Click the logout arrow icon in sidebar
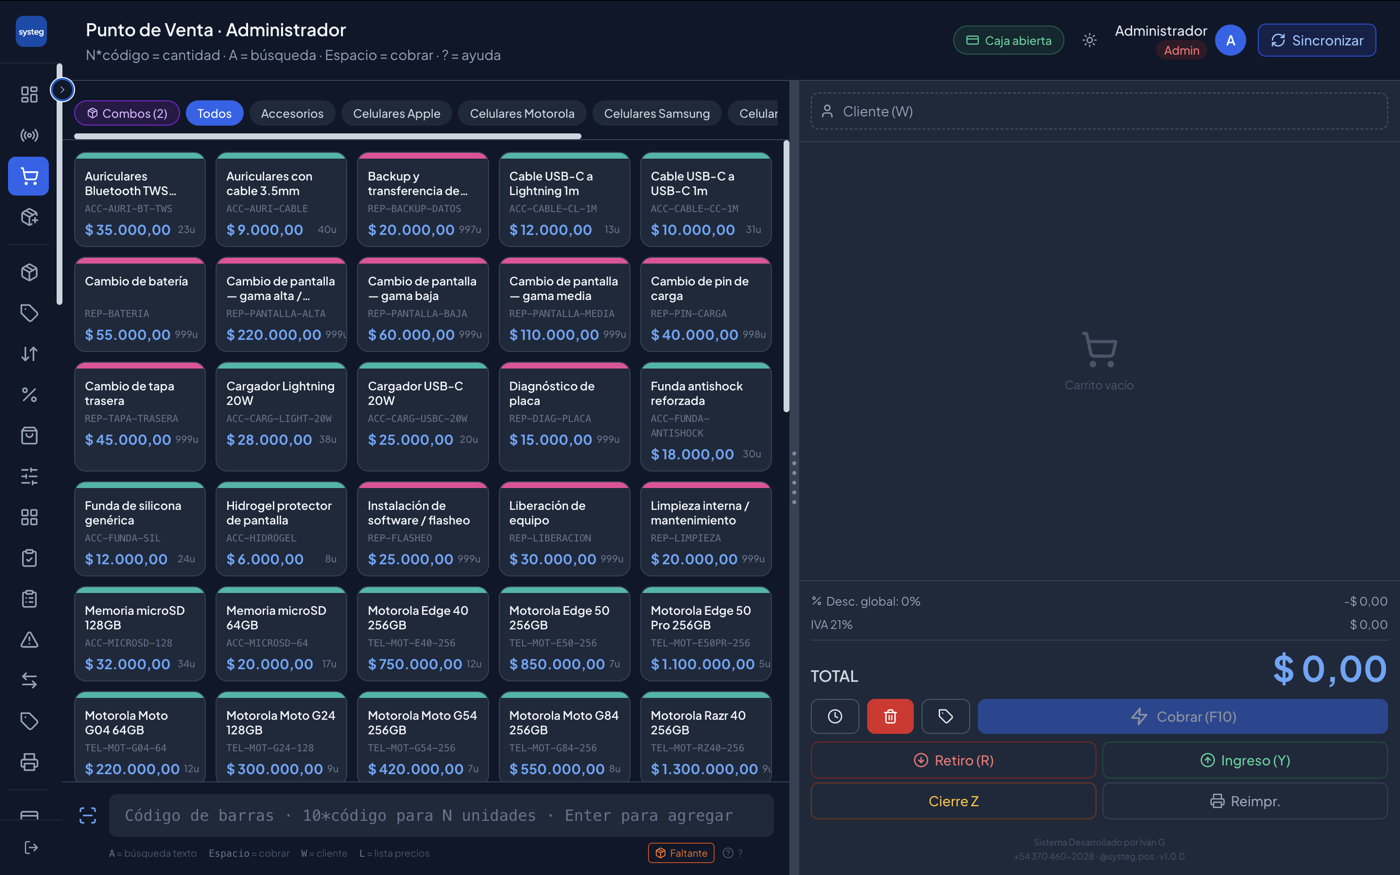 [x=31, y=847]
